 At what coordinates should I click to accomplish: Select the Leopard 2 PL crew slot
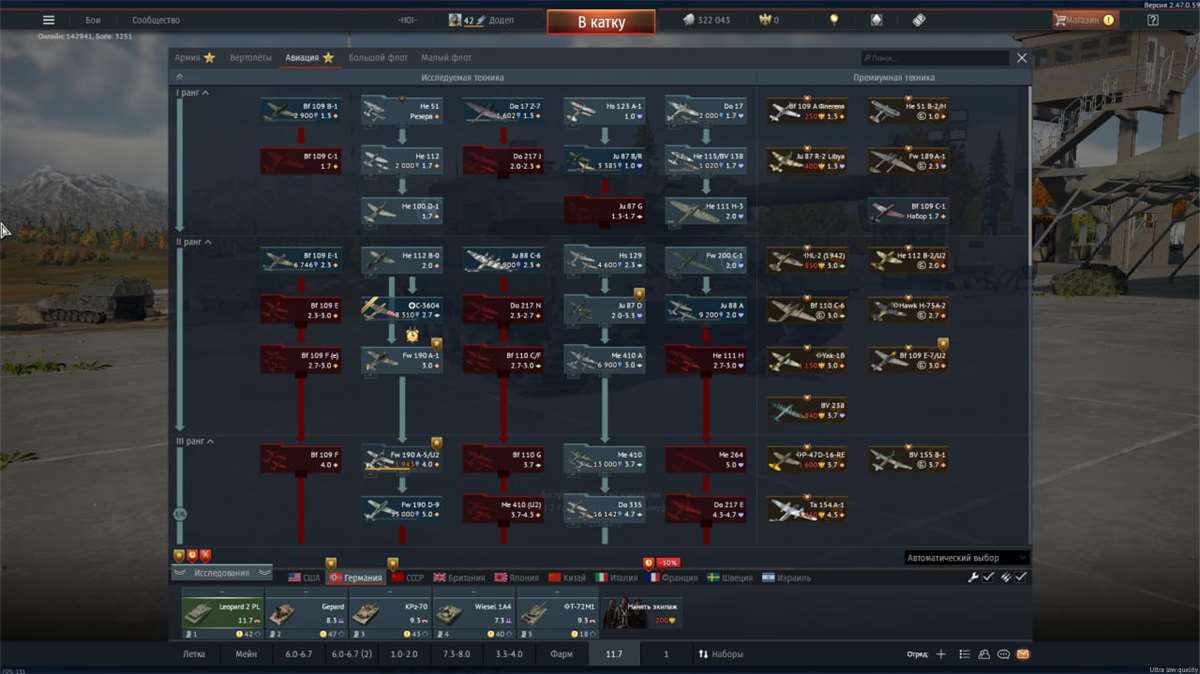coord(222,614)
